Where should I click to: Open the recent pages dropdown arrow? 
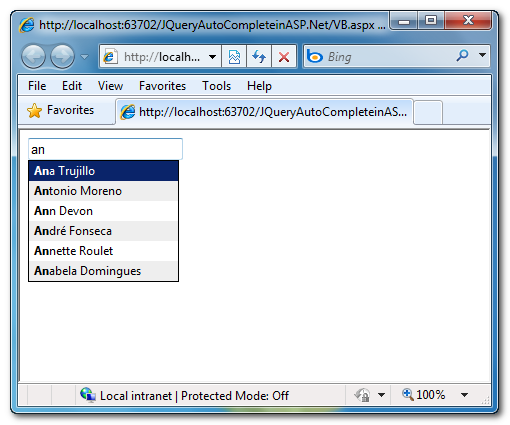(85, 57)
